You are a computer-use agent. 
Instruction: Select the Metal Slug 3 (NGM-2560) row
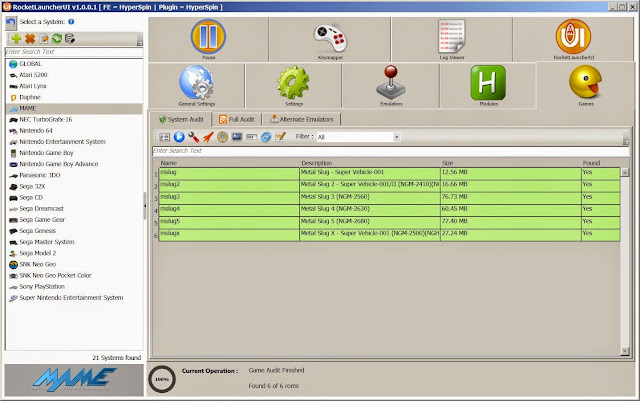(389, 198)
